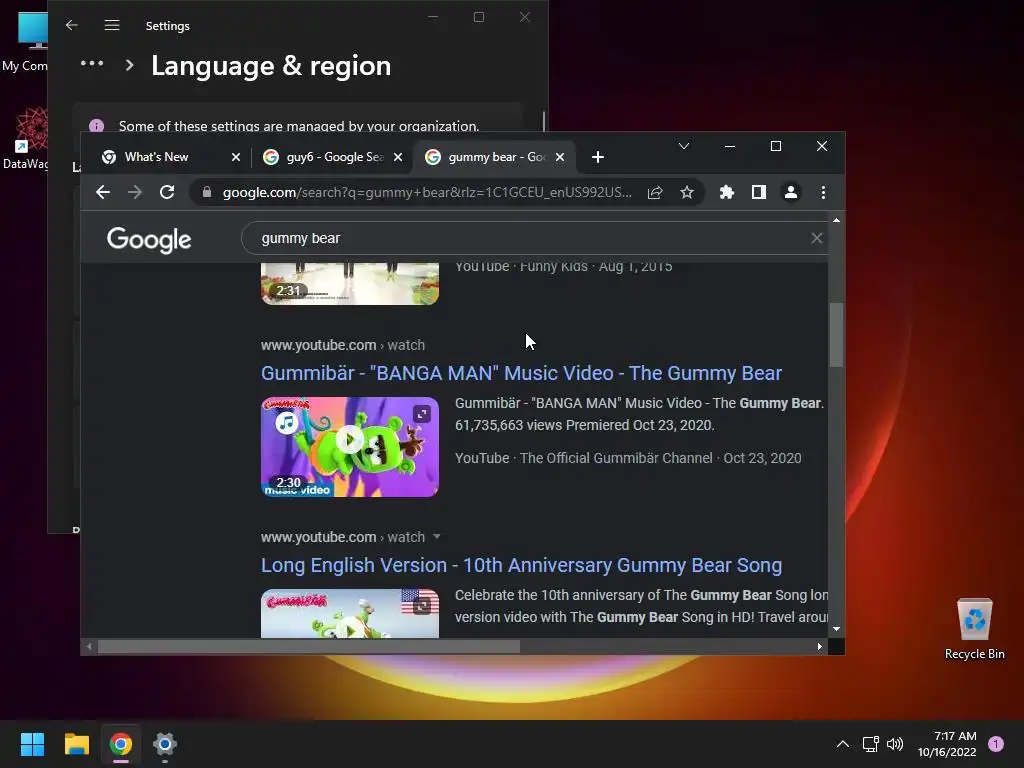Image resolution: width=1024 pixels, height=768 pixels.
Task: Go back in Settings window
Action: pos(72,25)
